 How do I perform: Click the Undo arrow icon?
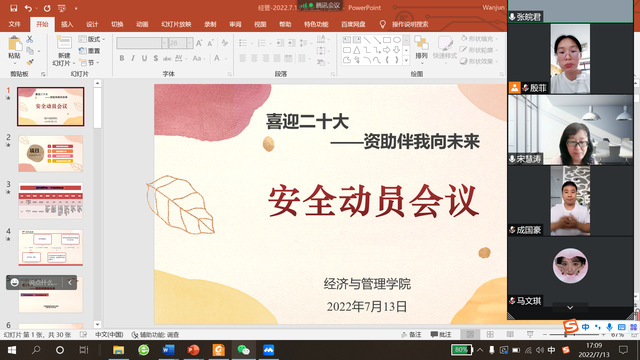pyautogui.click(x=28, y=8)
